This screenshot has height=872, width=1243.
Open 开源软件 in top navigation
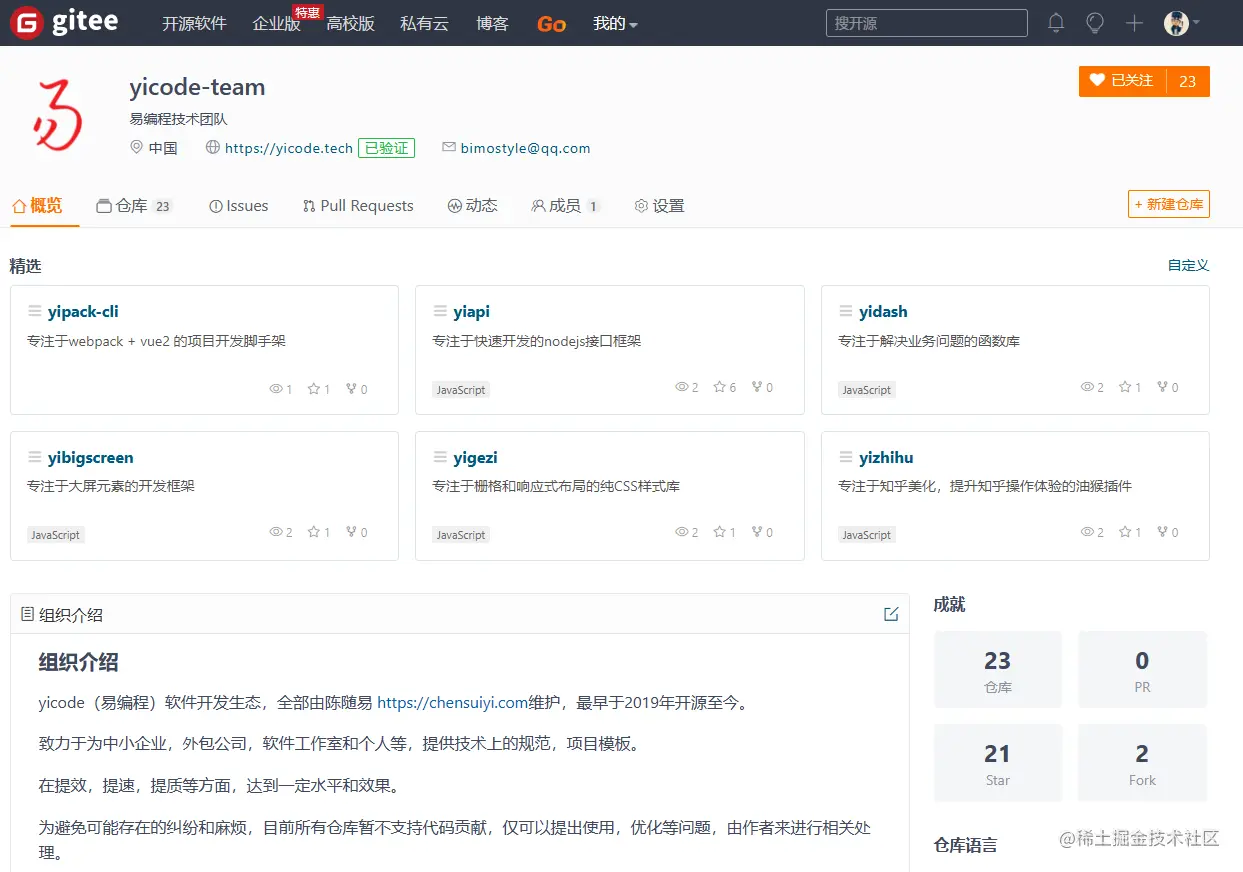[x=194, y=23]
